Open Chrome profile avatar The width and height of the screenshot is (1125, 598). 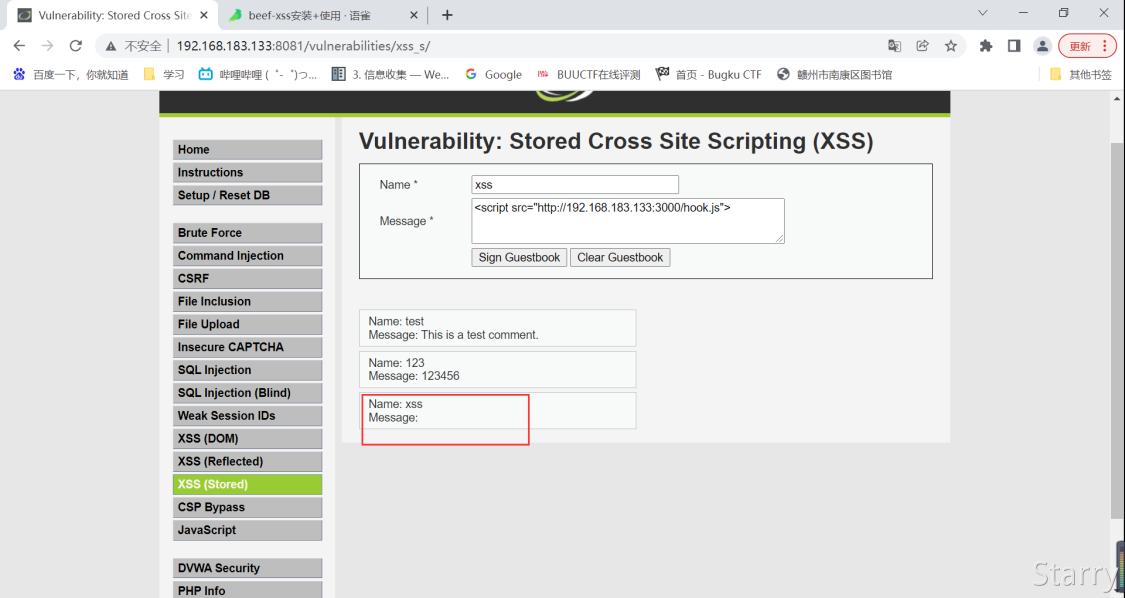click(x=1042, y=46)
